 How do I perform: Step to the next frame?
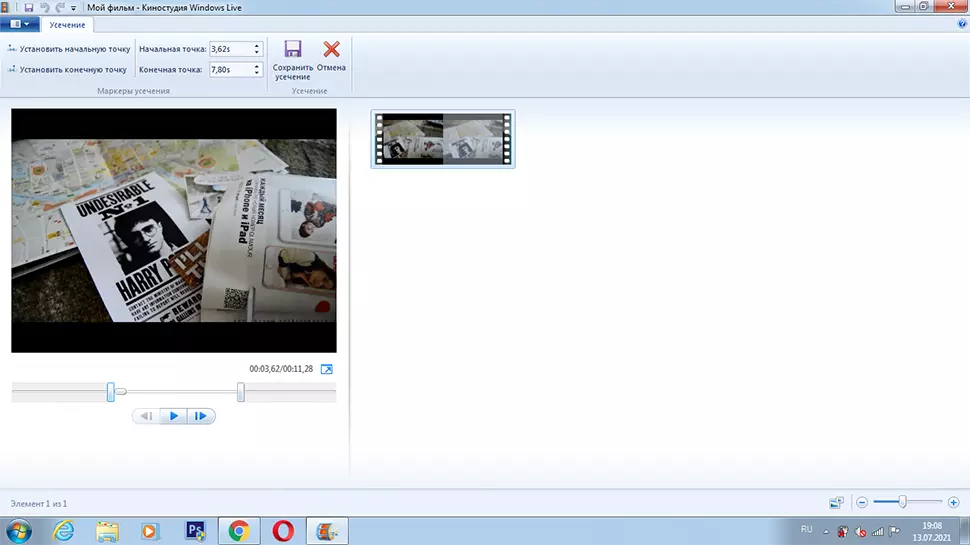pyautogui.click(x=201, y=416)
